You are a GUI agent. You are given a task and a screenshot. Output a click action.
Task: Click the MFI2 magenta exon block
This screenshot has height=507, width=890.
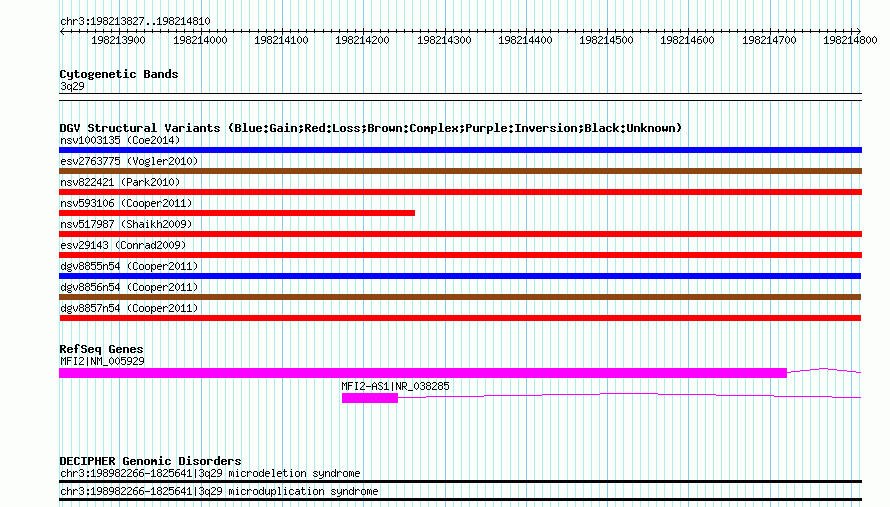(423, 373)
